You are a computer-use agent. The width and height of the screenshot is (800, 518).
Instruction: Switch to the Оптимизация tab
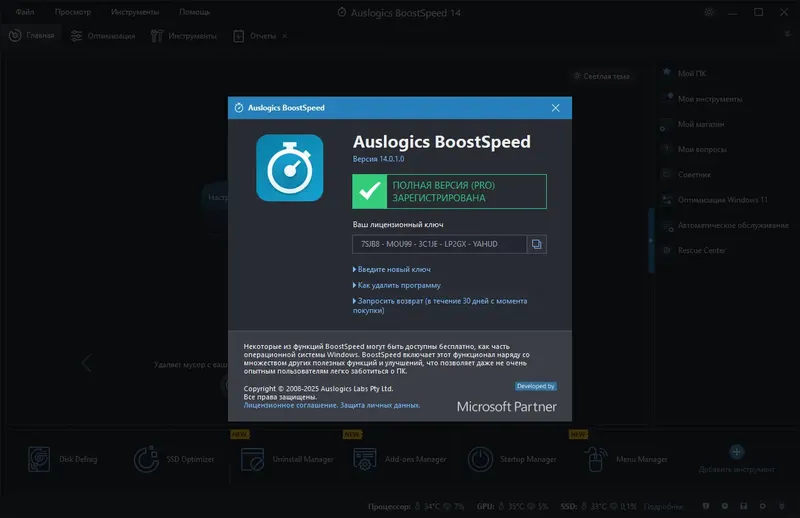(103, 36)
